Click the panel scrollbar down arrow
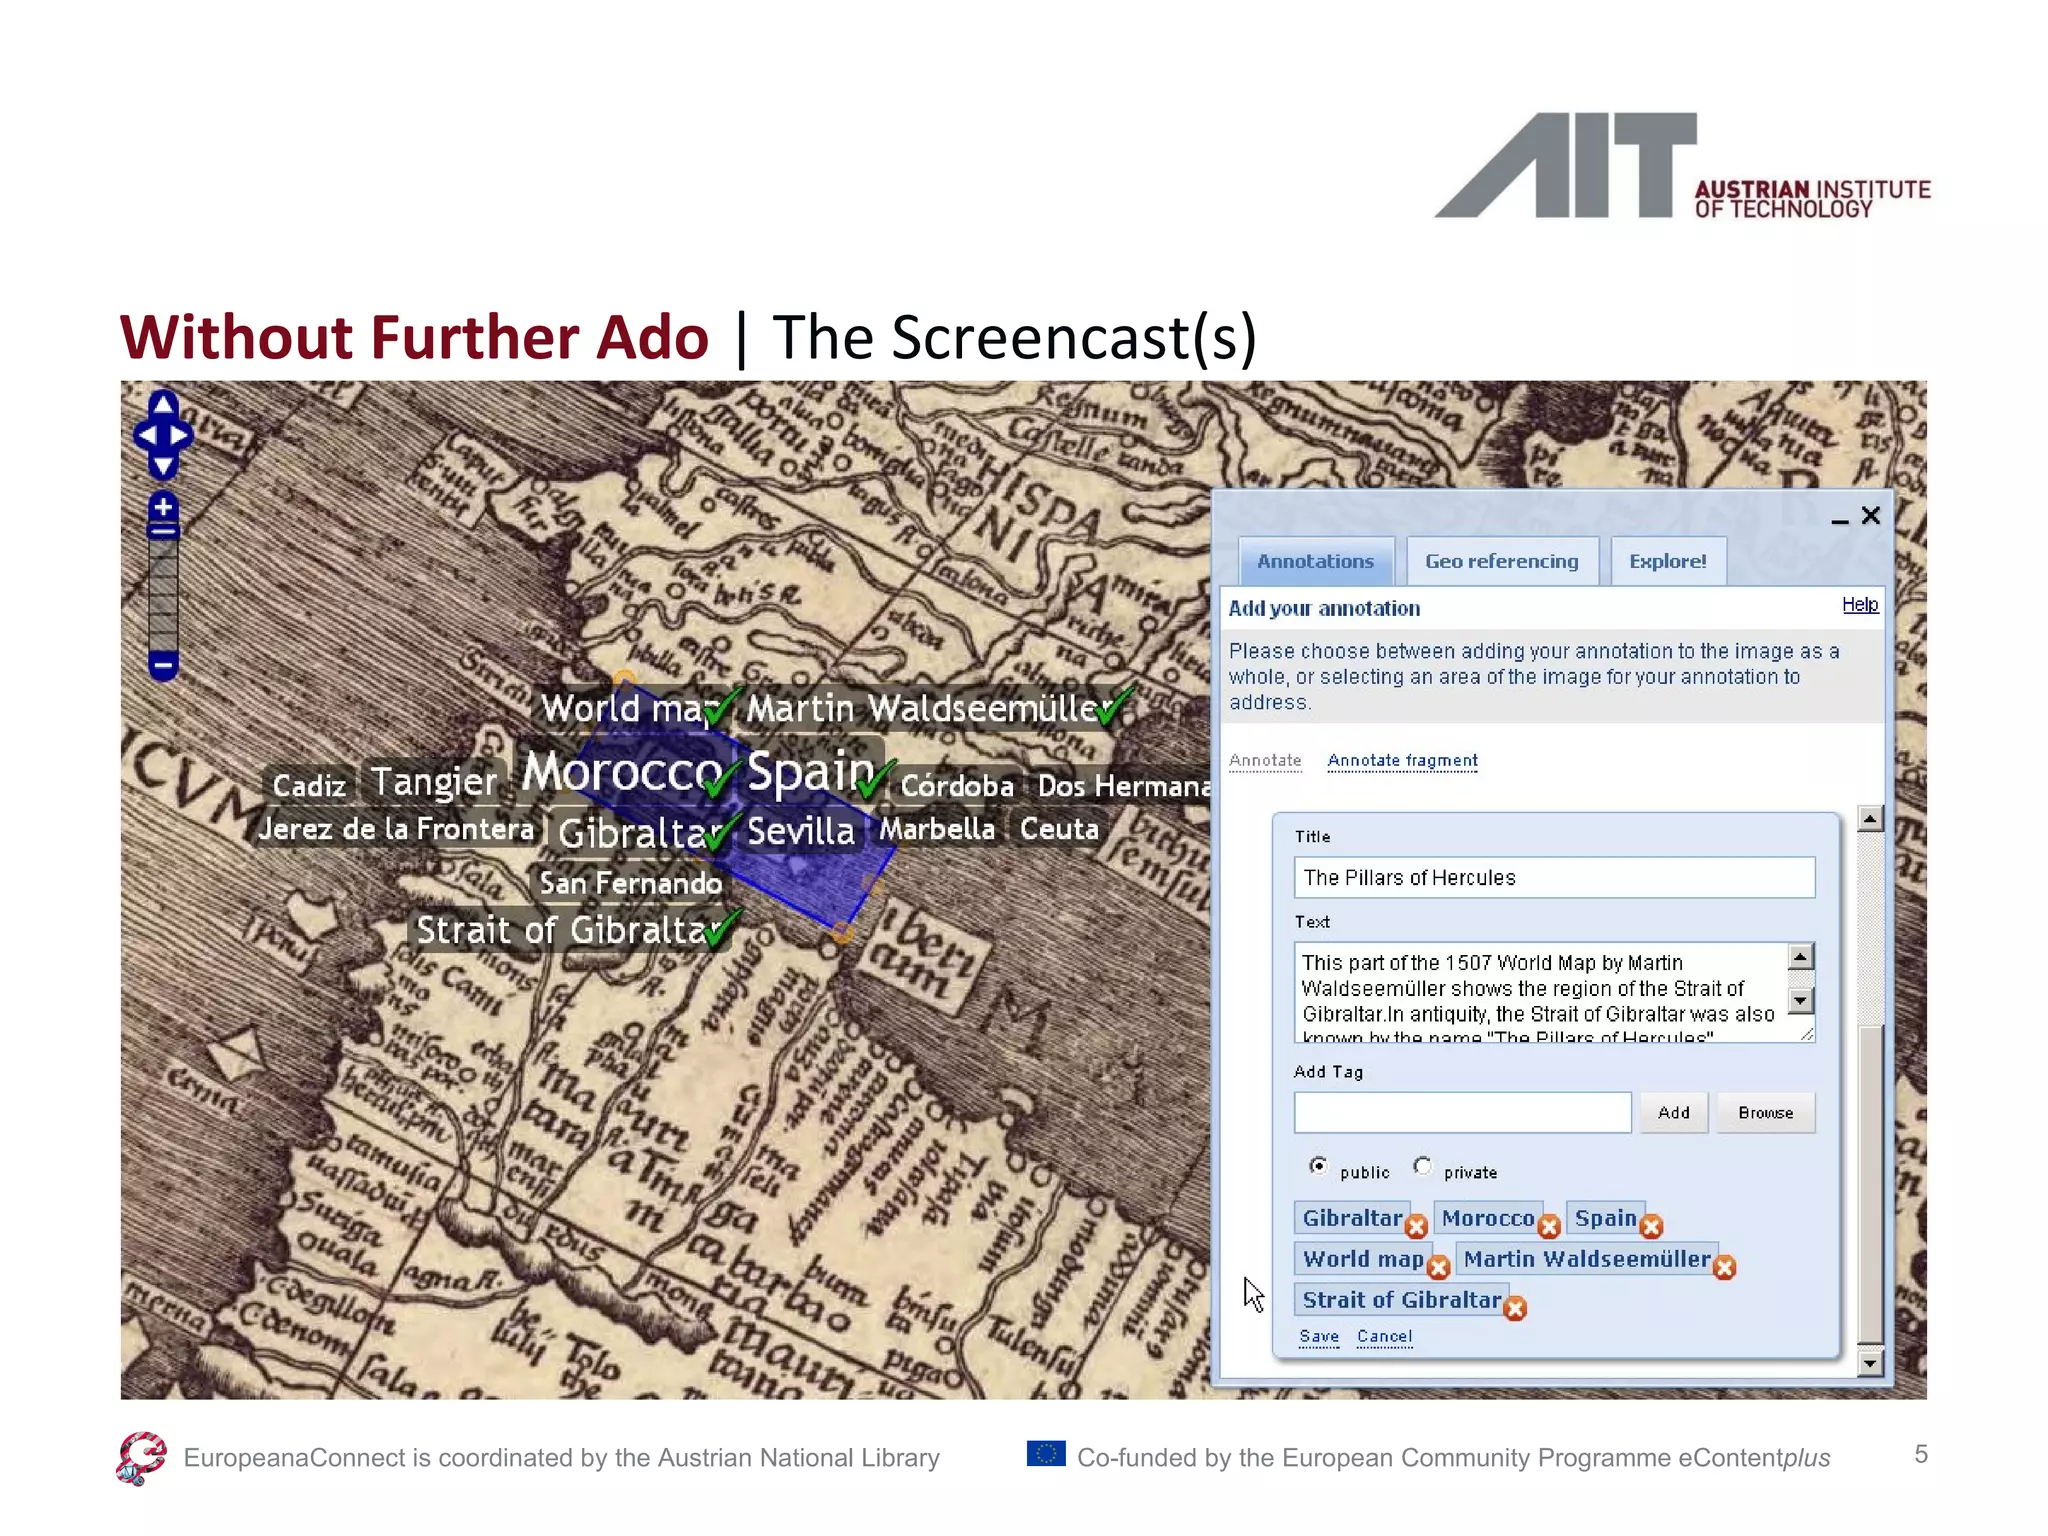 coord(1869,1362)
